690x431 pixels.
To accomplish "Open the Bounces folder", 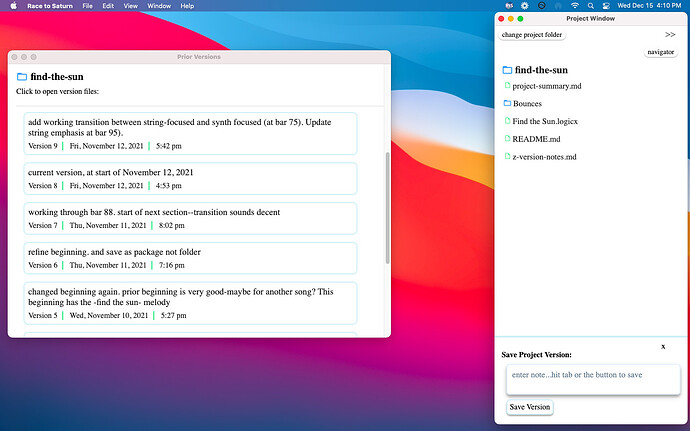I will pyautogui.click(x=527, y=104).
